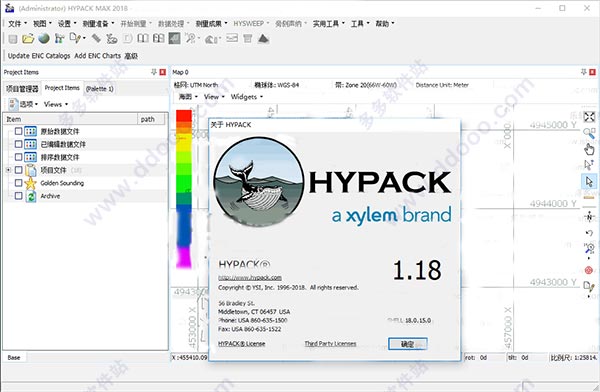The width and height of the screenshot is (600, 392).
Task: Select the pan hand tool
Action: click(x=589, y=149)
